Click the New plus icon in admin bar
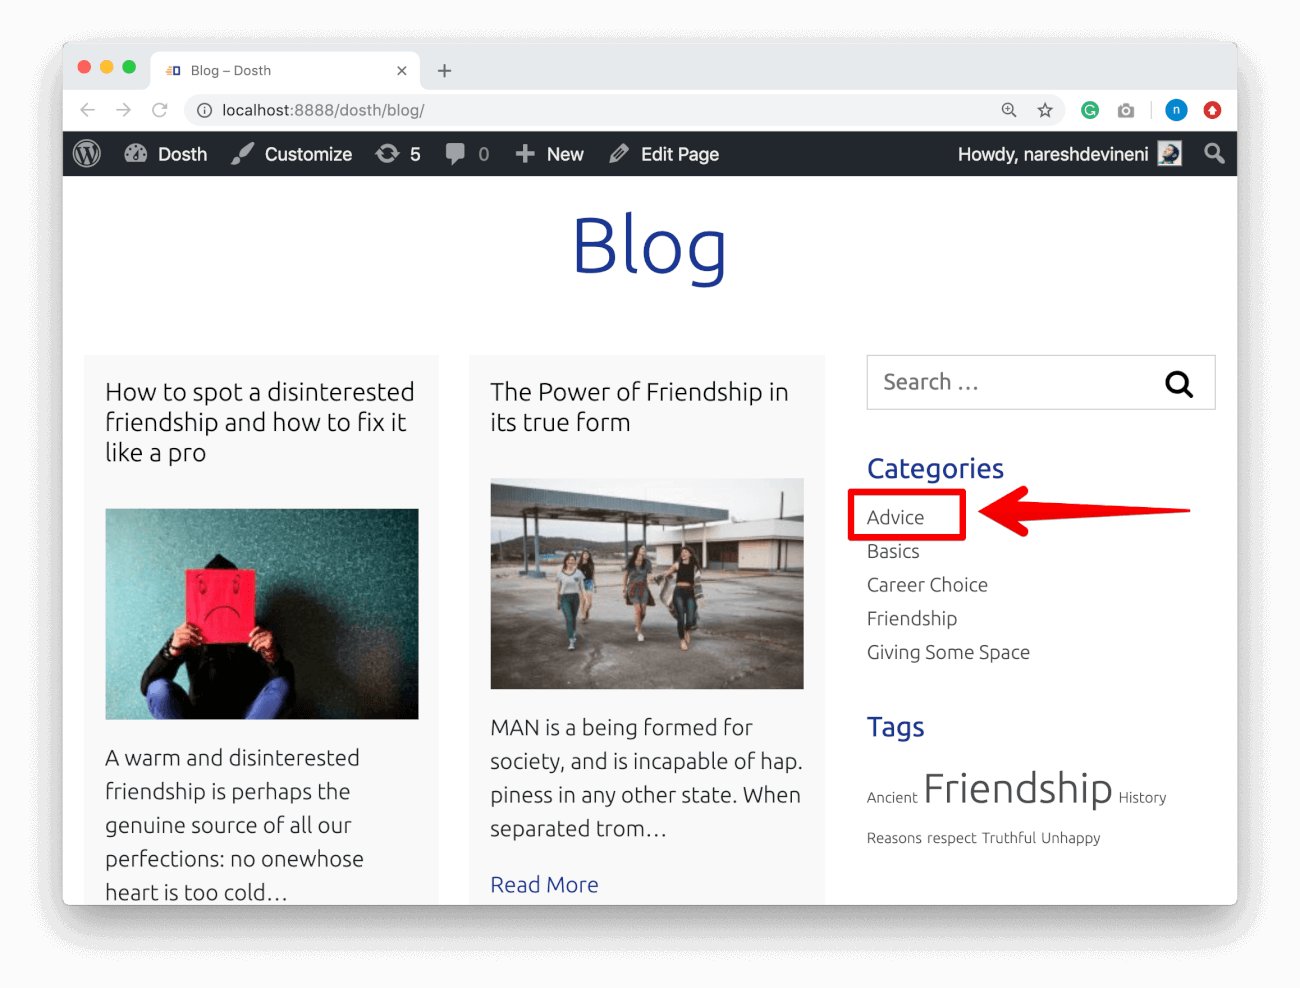Screen dimensions: 1300x988 (524, 153)
